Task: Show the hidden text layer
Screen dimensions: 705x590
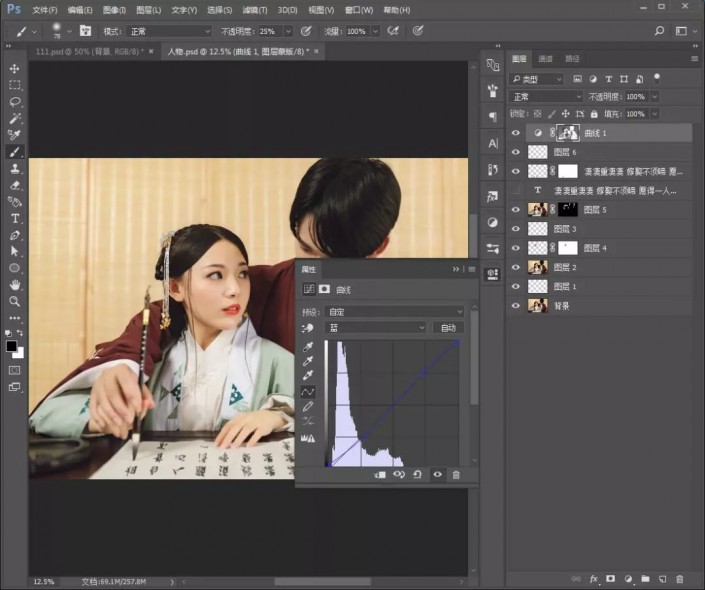Action: click(x=516, y=191)
